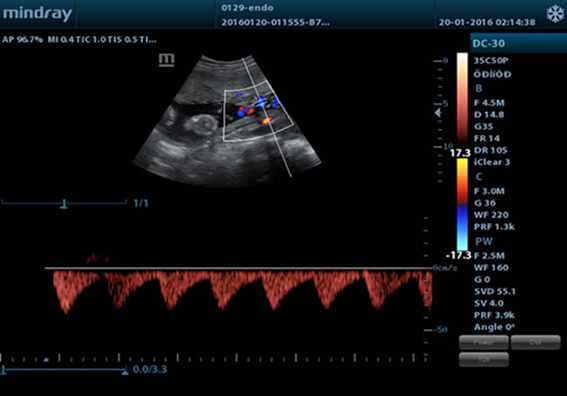Click the snowflake freeze icon

tap(555, 14)
